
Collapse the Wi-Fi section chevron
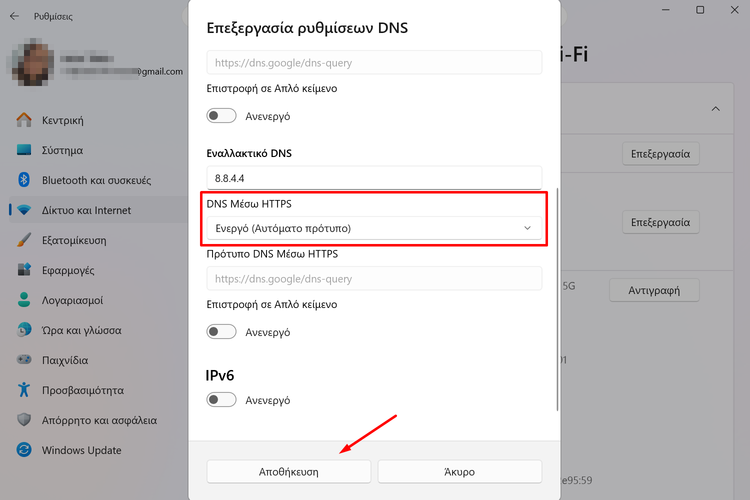(x=716, y=108)
